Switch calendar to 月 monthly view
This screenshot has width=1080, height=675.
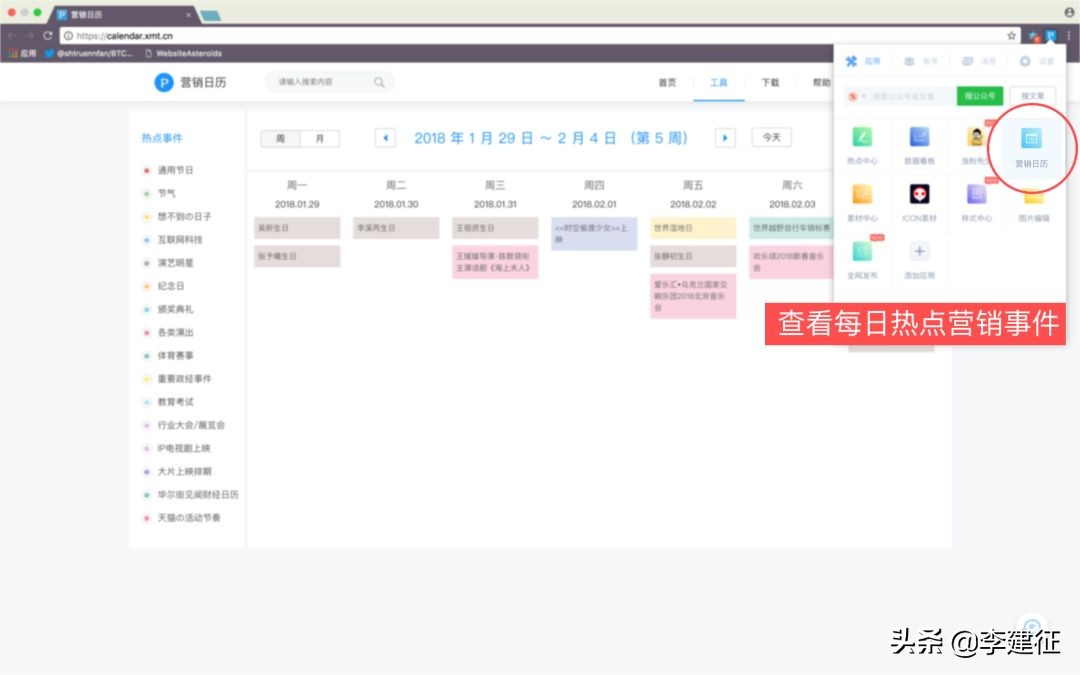tap(319, 138)
